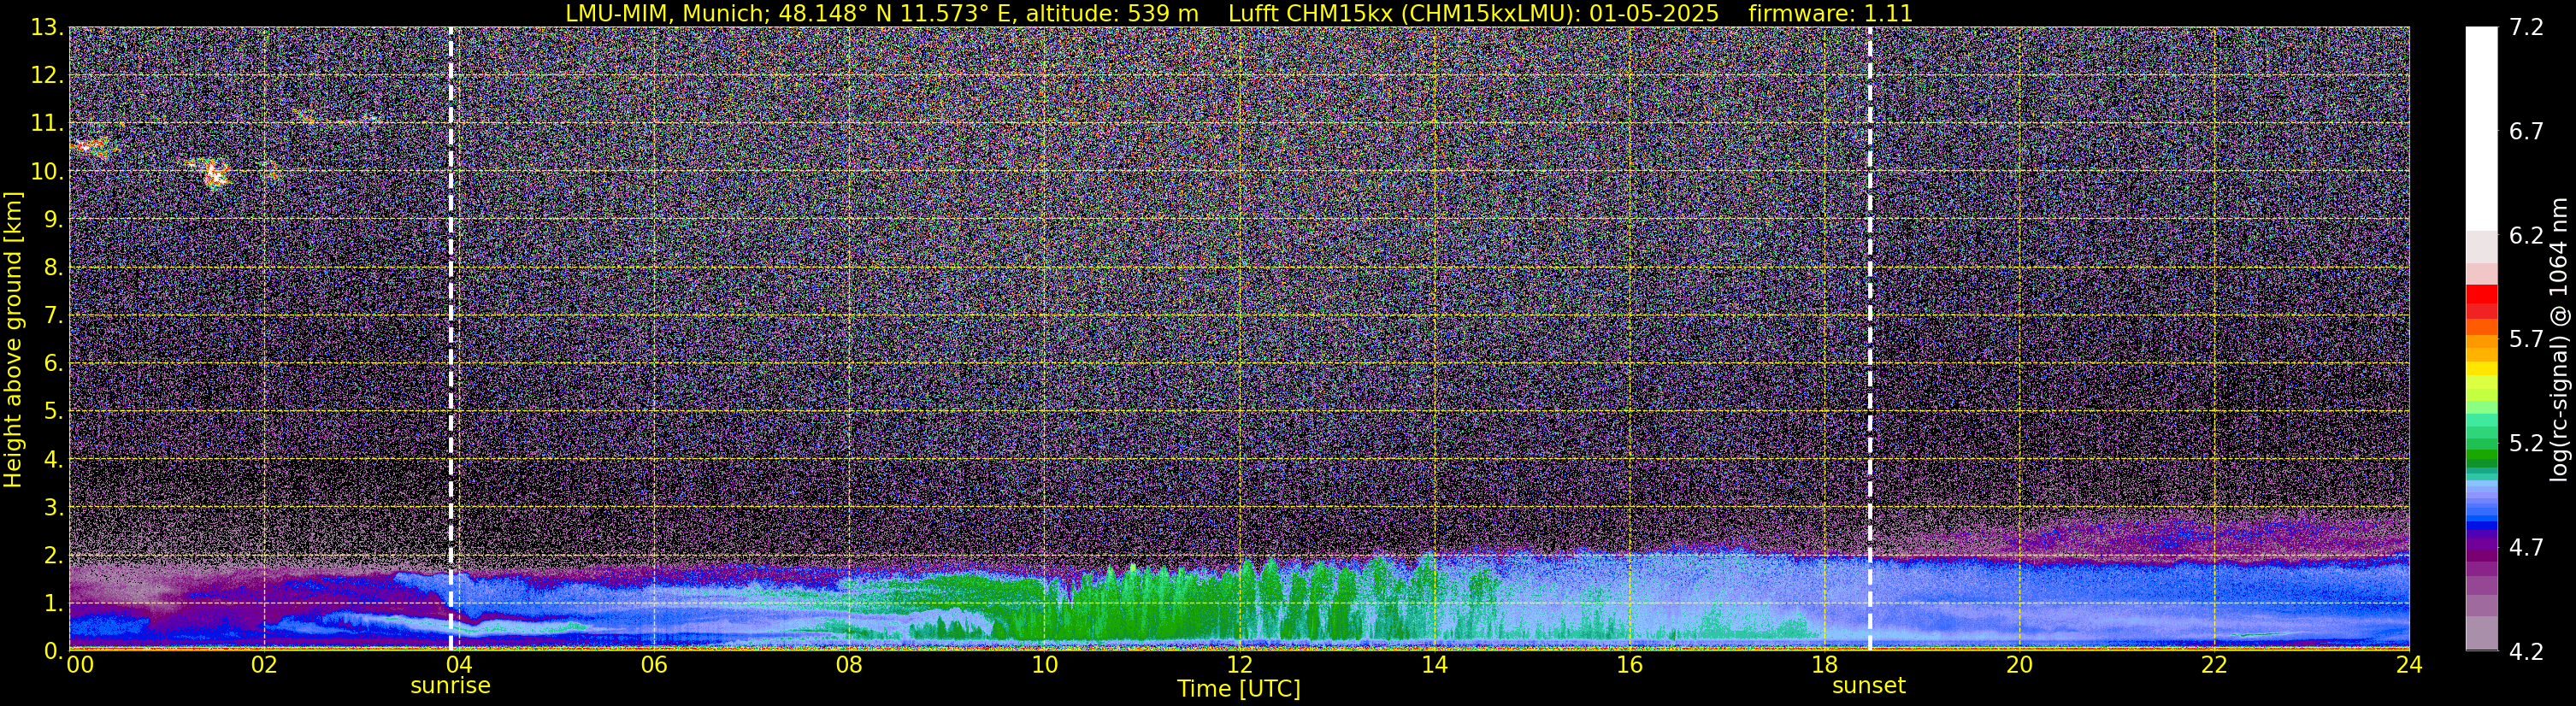Click the '9.' tick on the height axis
This screenshot has height=706, width=2576.
coord(53,220)
